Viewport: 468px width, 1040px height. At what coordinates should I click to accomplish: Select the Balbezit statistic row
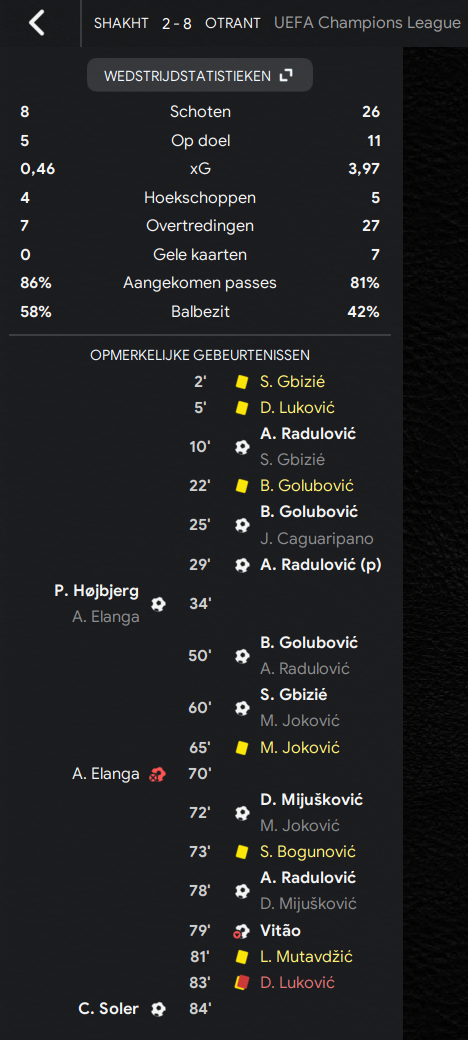[200, 311]
